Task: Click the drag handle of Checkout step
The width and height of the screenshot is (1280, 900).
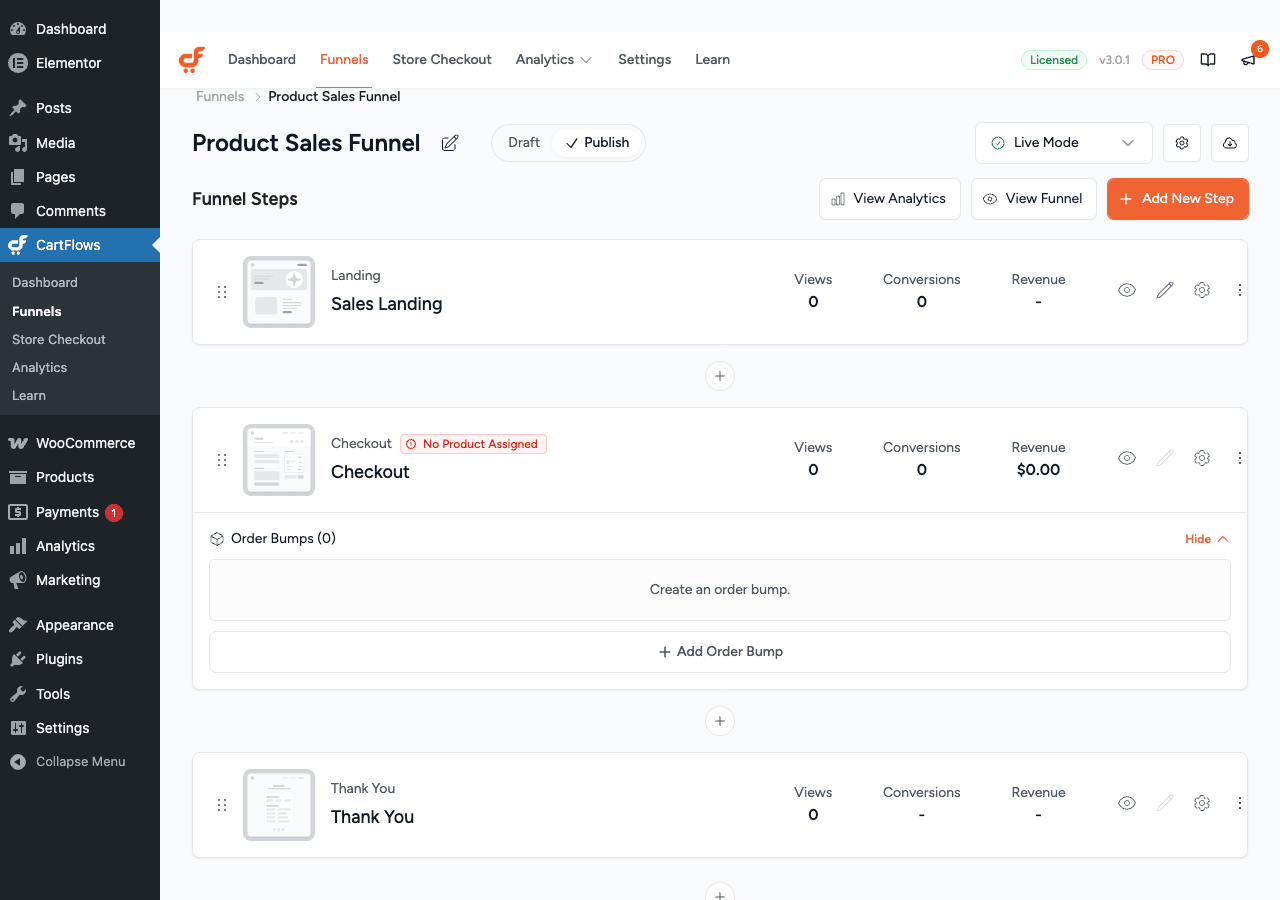Action: pyautogui.click(x=222, y=460)
